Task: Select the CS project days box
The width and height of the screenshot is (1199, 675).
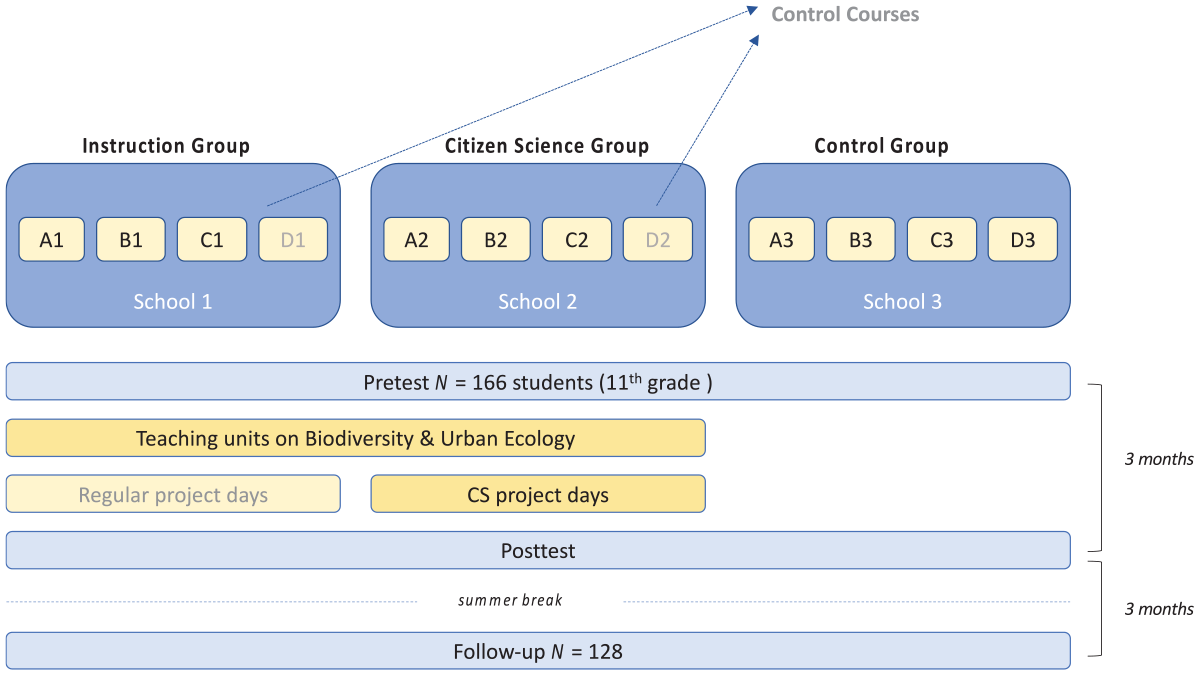Action: pyautogui.click(x=538, y=494)
